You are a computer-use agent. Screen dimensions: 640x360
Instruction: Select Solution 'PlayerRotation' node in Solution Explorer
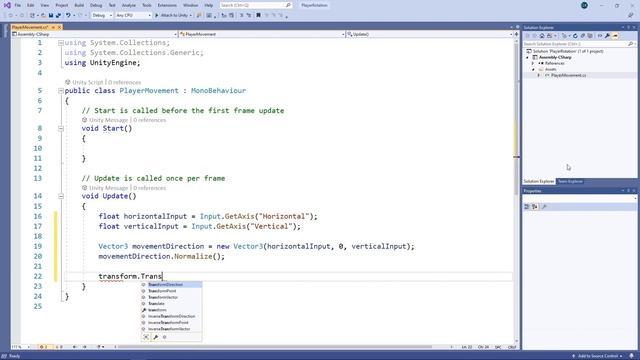click(565, 51)
